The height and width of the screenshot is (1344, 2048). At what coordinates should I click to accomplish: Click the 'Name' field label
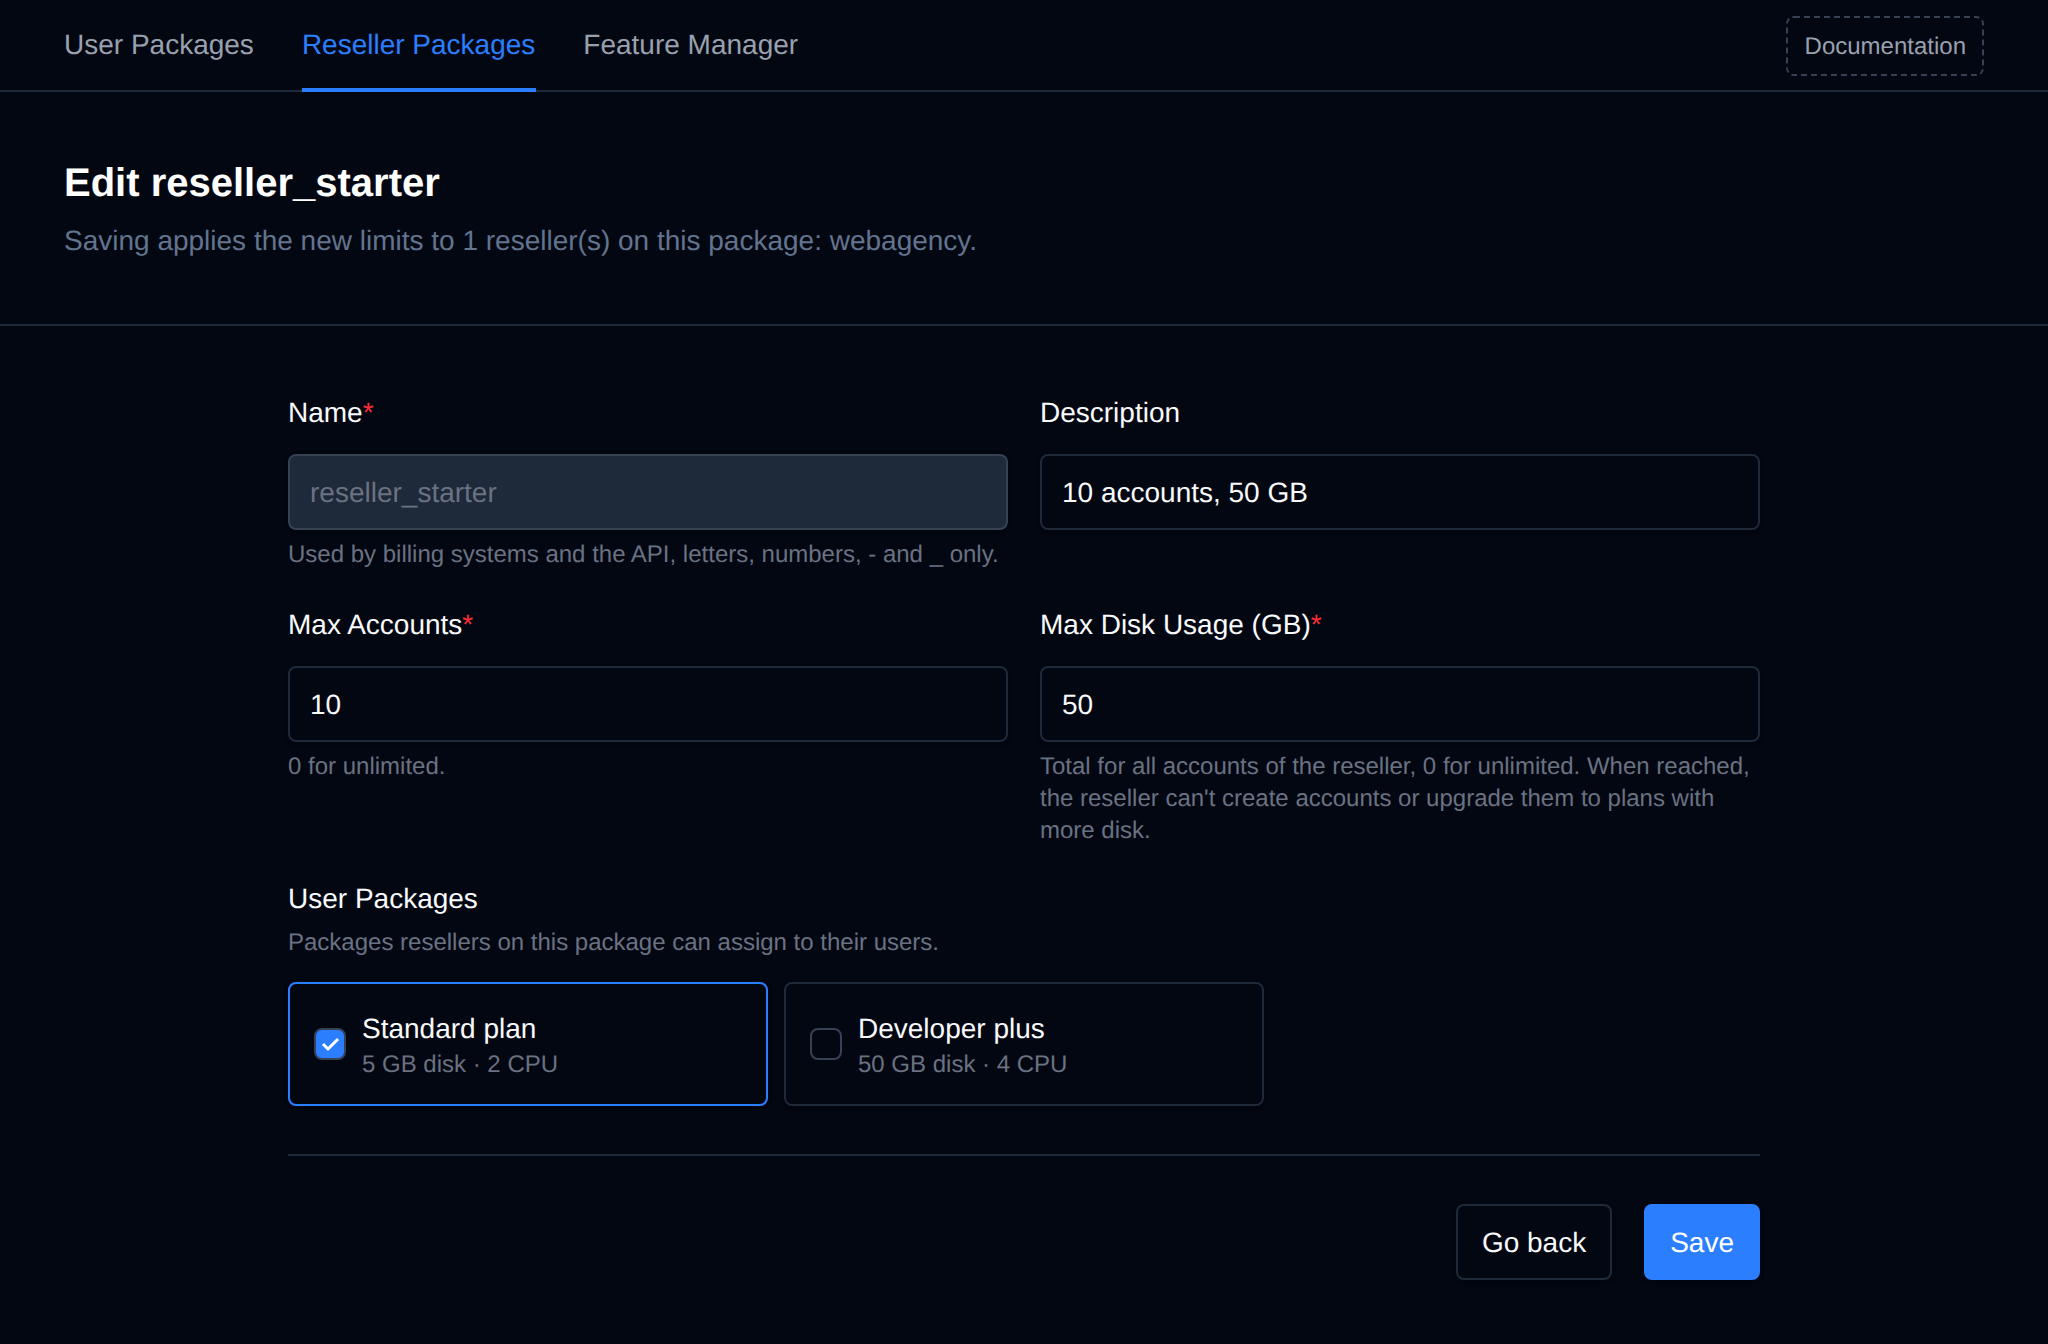click(x=325, y=413)
